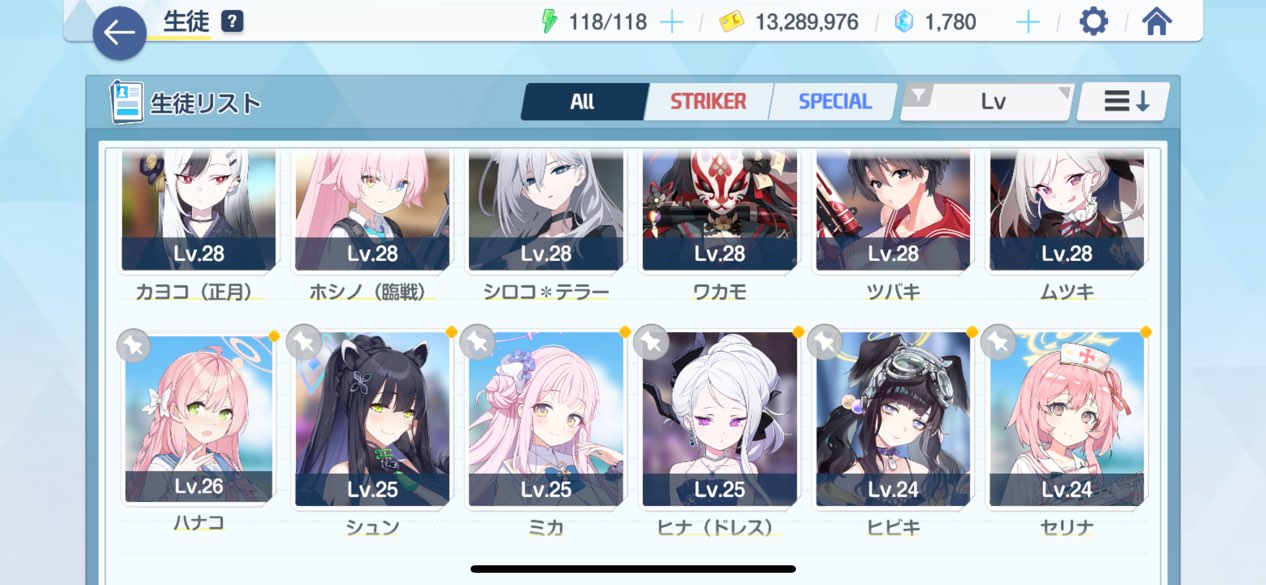
Task: Toggle the pin on セリナ's card
Action: (997, 342)
